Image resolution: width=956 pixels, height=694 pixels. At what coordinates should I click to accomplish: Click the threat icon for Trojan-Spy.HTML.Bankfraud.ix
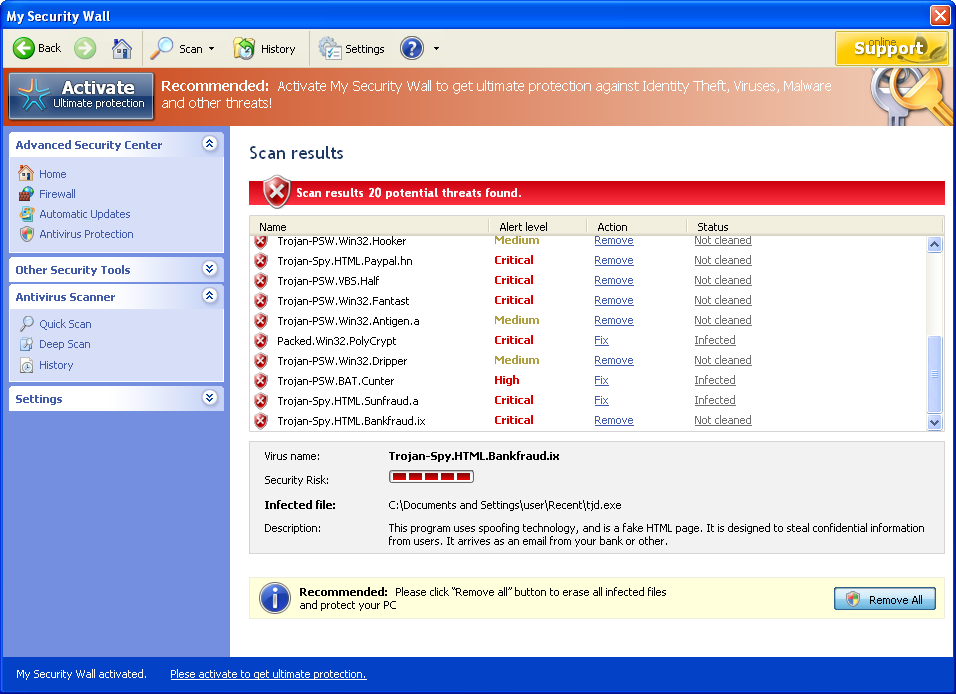261,421
